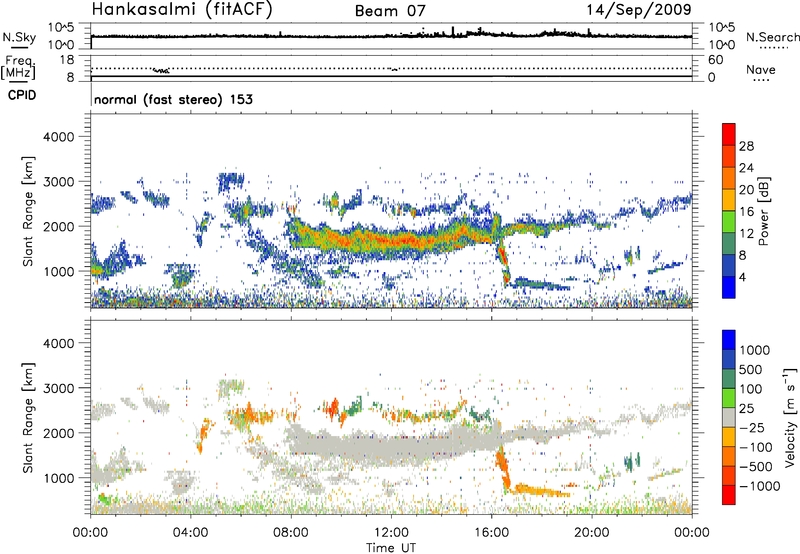
Task: Click 'Slant Range [km]' label of power panel
Action: click(x=28, y=211)
